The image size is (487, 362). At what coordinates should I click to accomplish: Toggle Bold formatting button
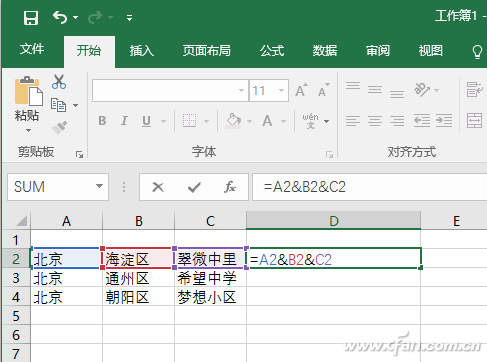point(102,121)
